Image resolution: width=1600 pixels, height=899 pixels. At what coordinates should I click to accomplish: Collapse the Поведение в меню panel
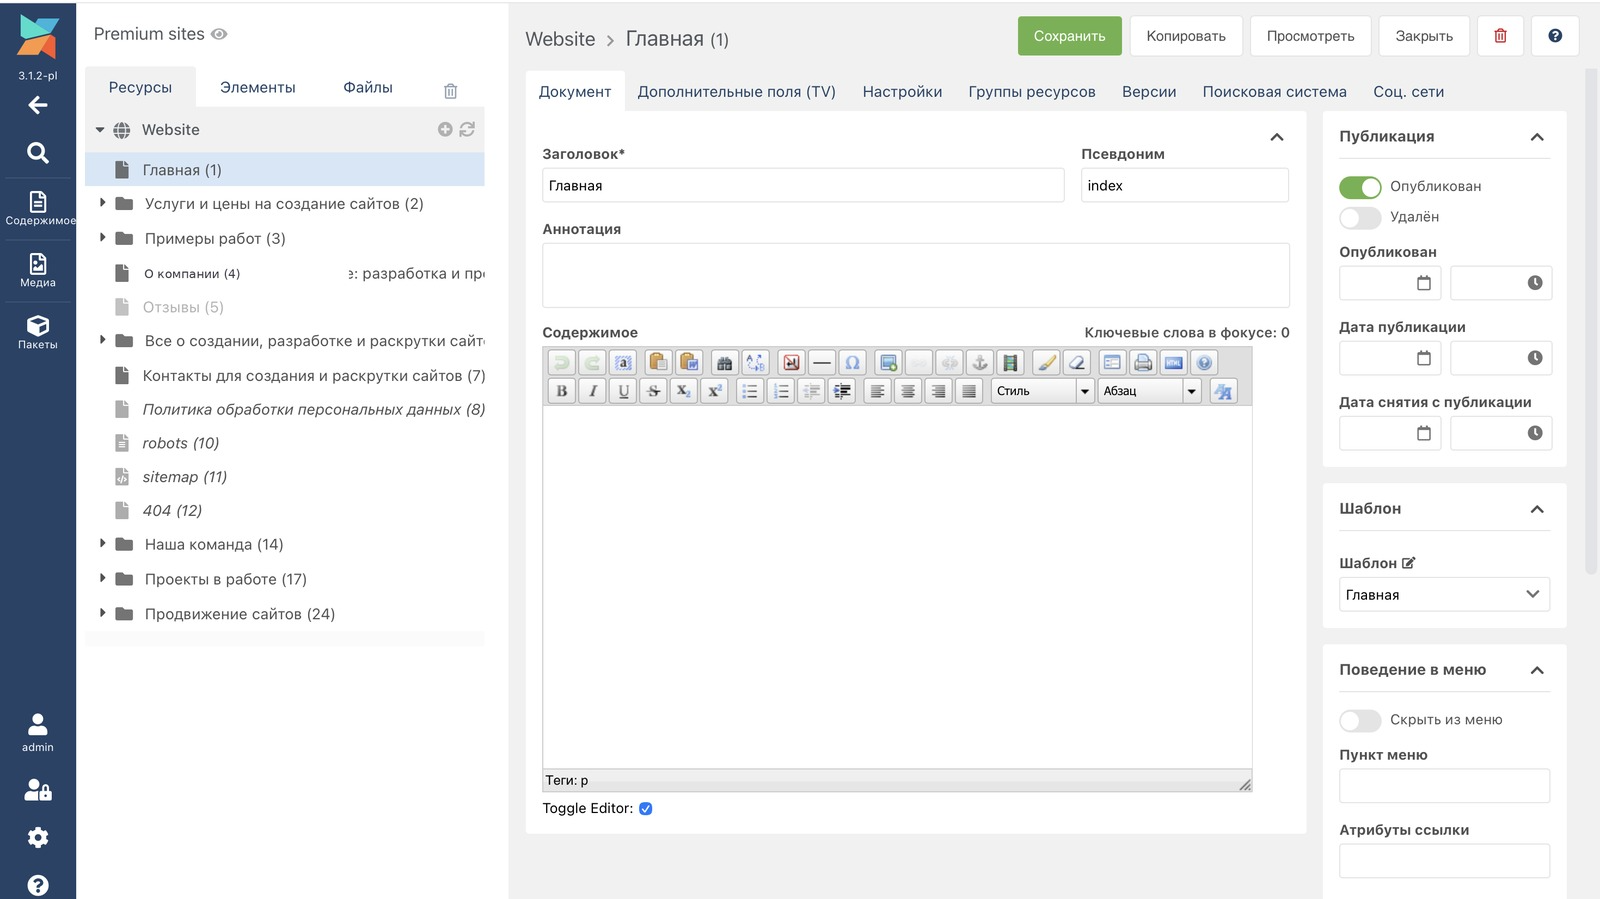coord(1537,670)
